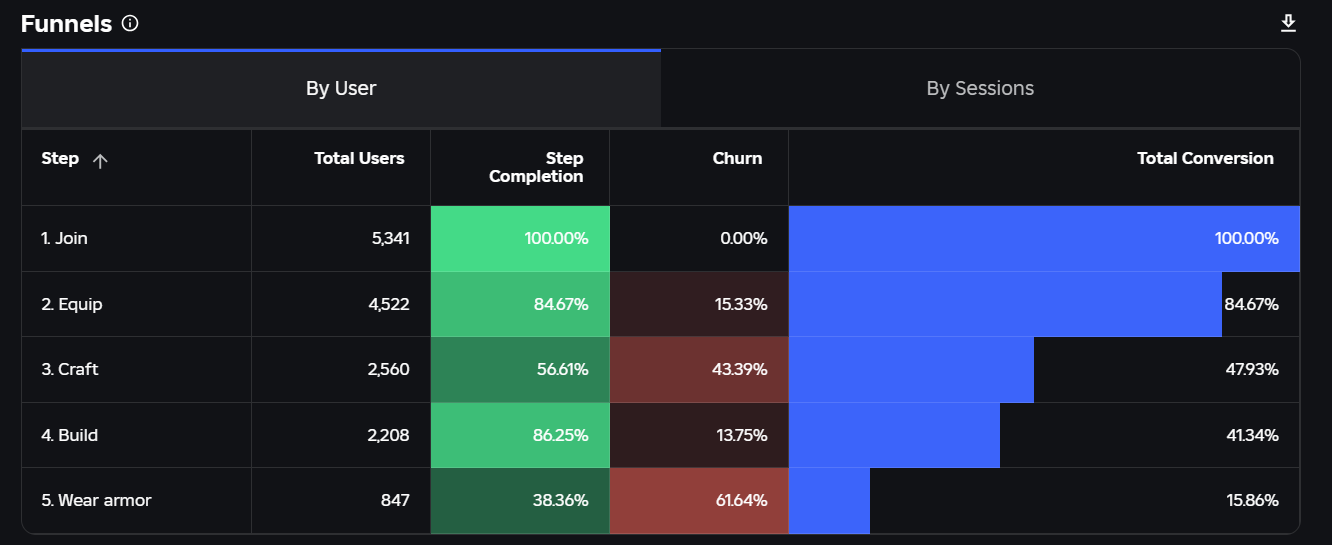Select the 5. Wear armor row

click(661, 500)
